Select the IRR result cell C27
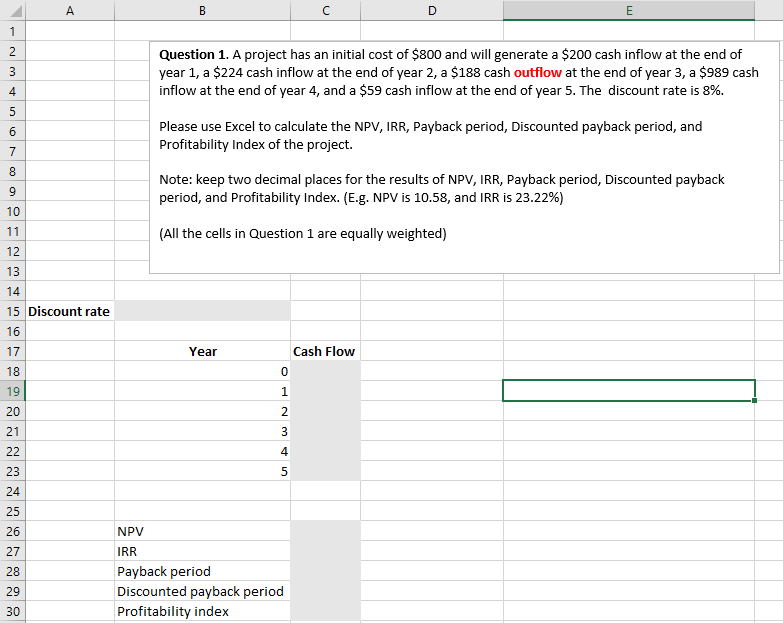 pyautogui.click(x=326, y=551)
